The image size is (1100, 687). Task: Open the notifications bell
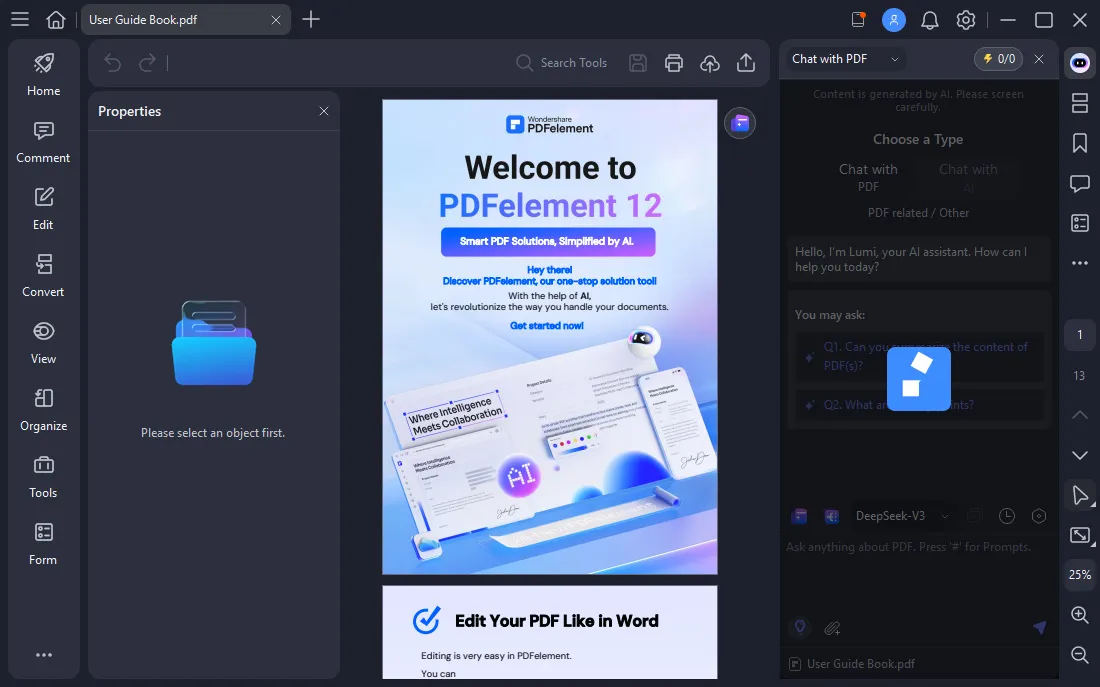point(930,20)
